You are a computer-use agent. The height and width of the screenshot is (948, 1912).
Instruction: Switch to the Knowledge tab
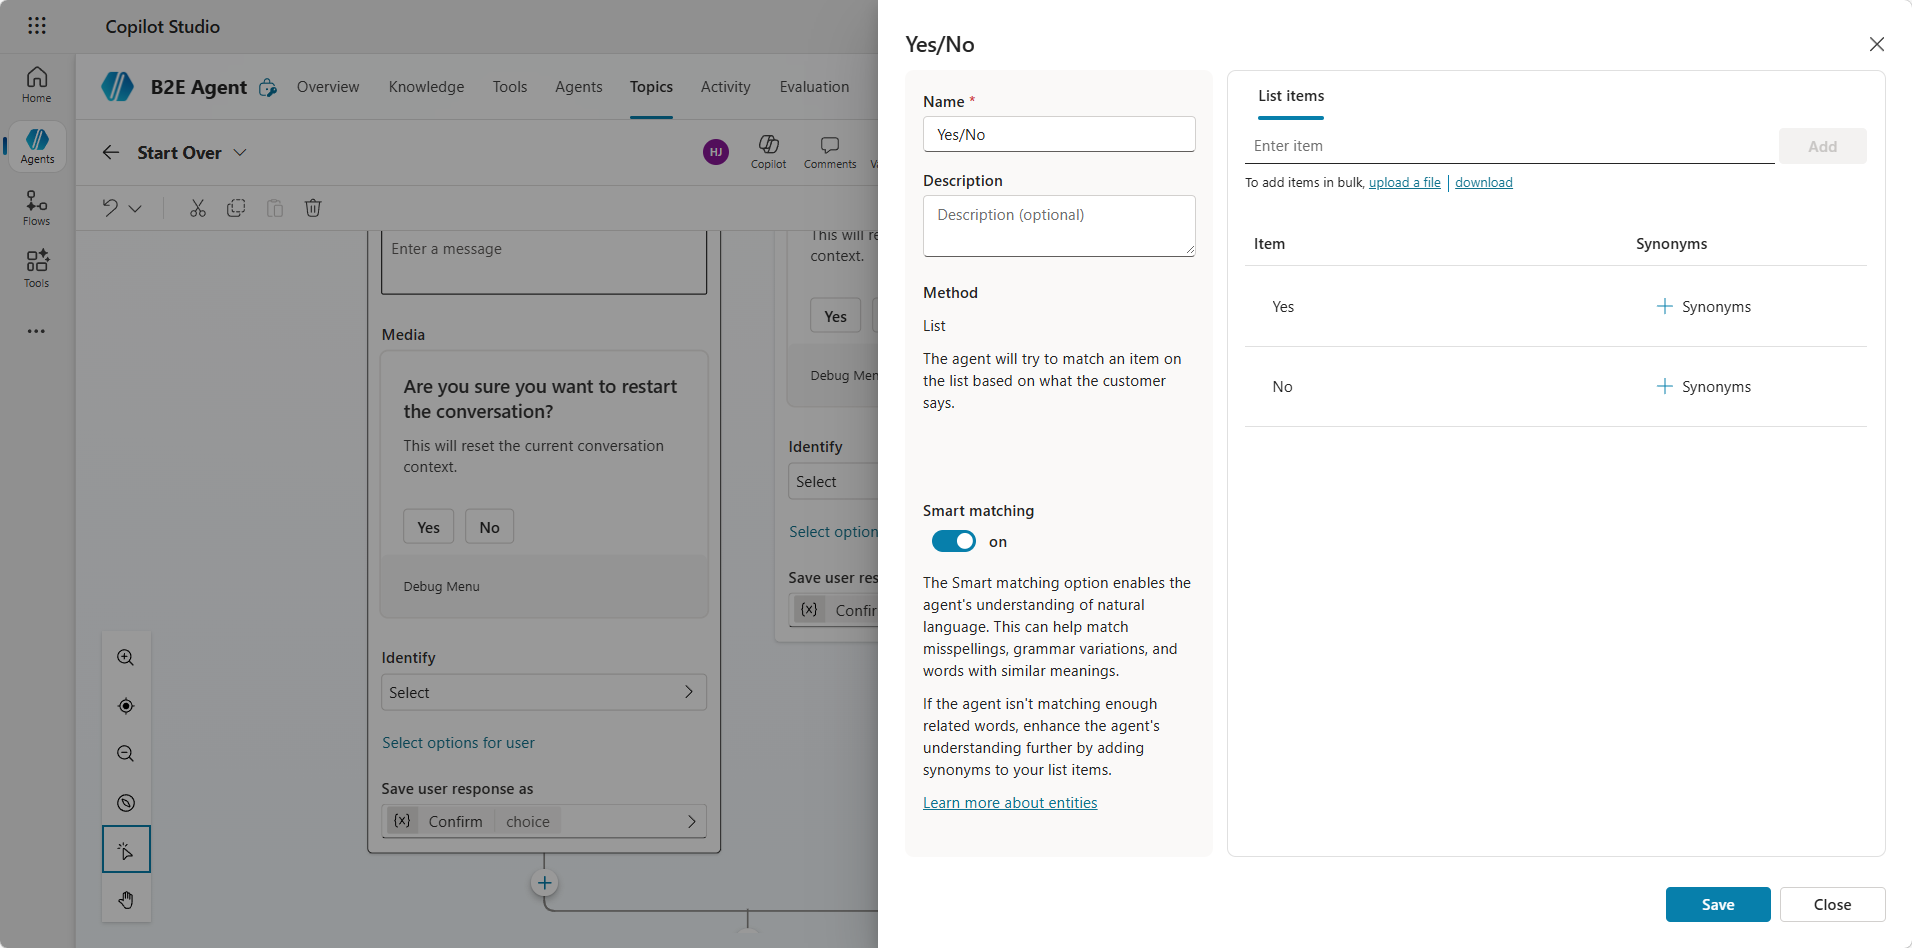click(x=426, y=87)
